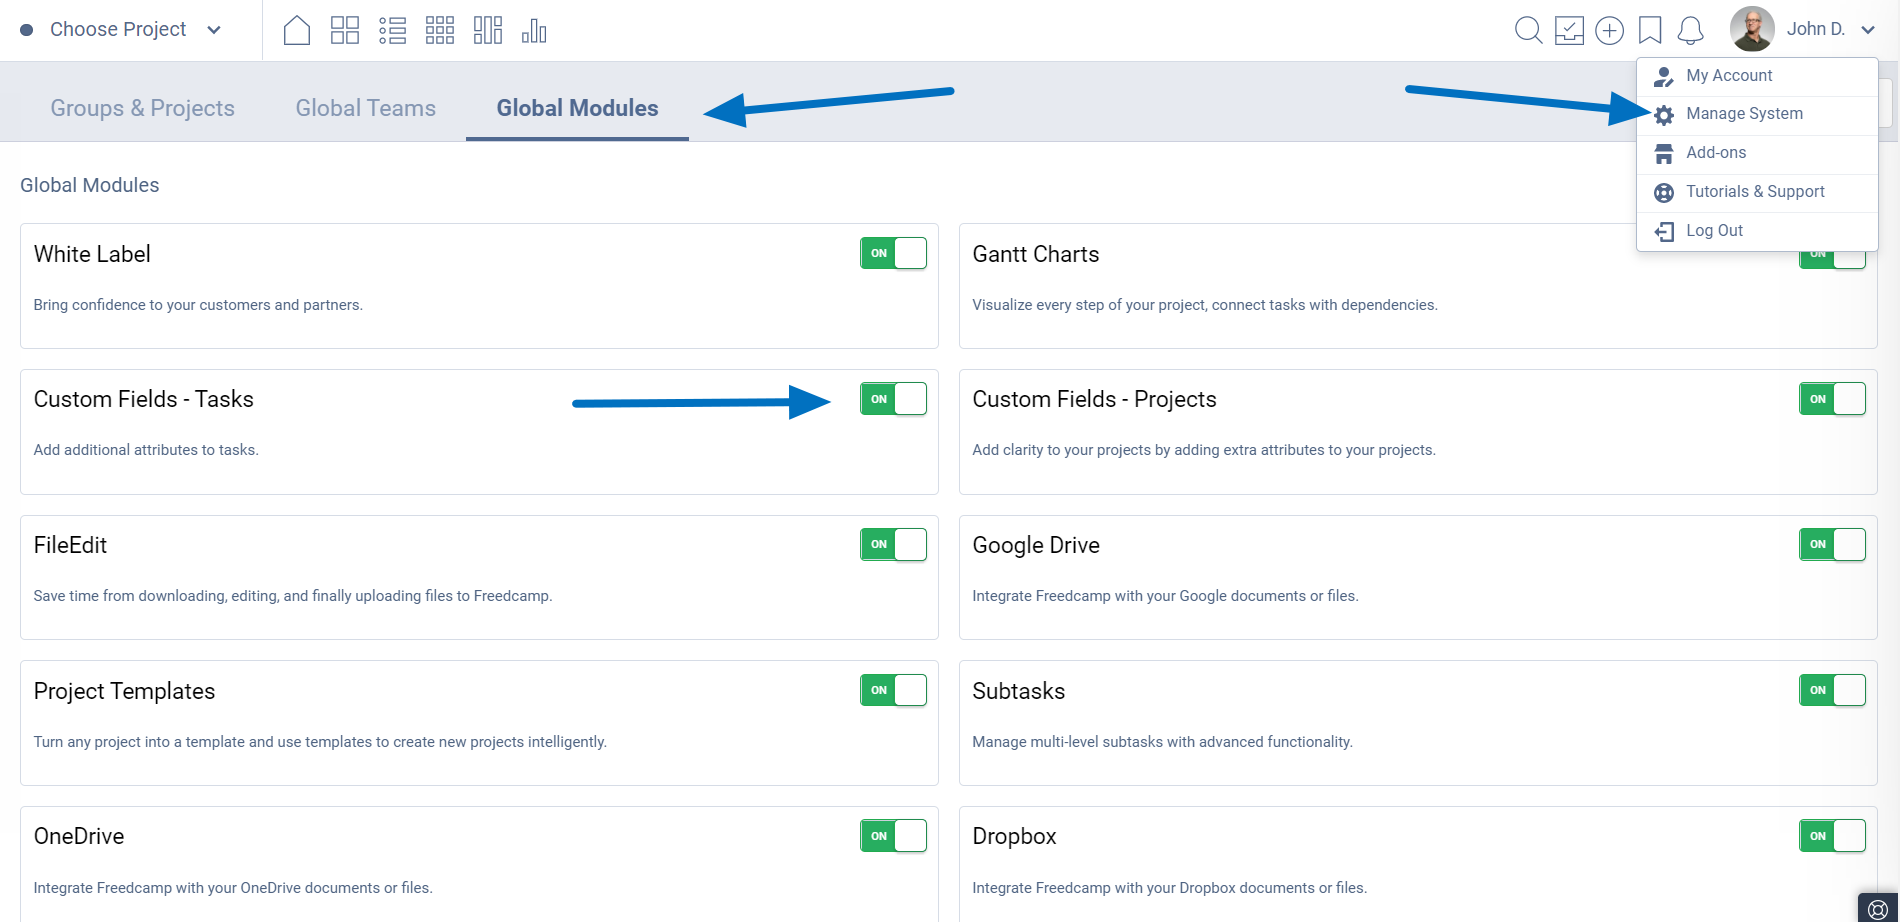Click the John D. profile avatar
The image size is (1900, 922).
(x=1752, y=29)
